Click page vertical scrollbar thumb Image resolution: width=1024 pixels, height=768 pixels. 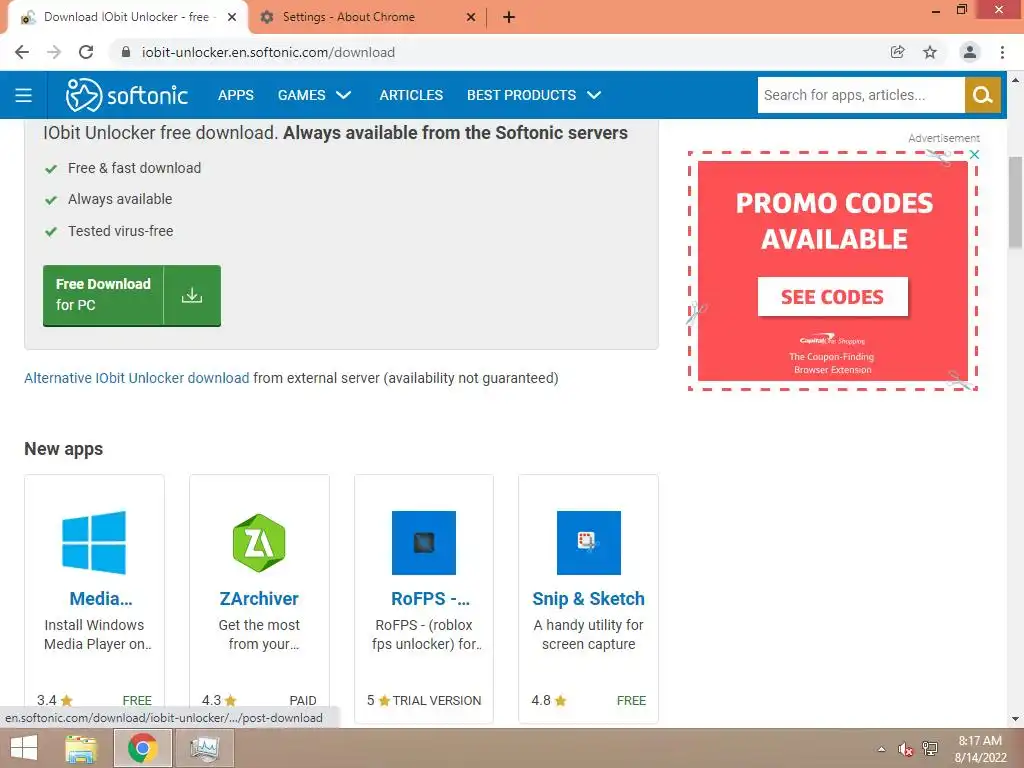(x=1015, y=202)
